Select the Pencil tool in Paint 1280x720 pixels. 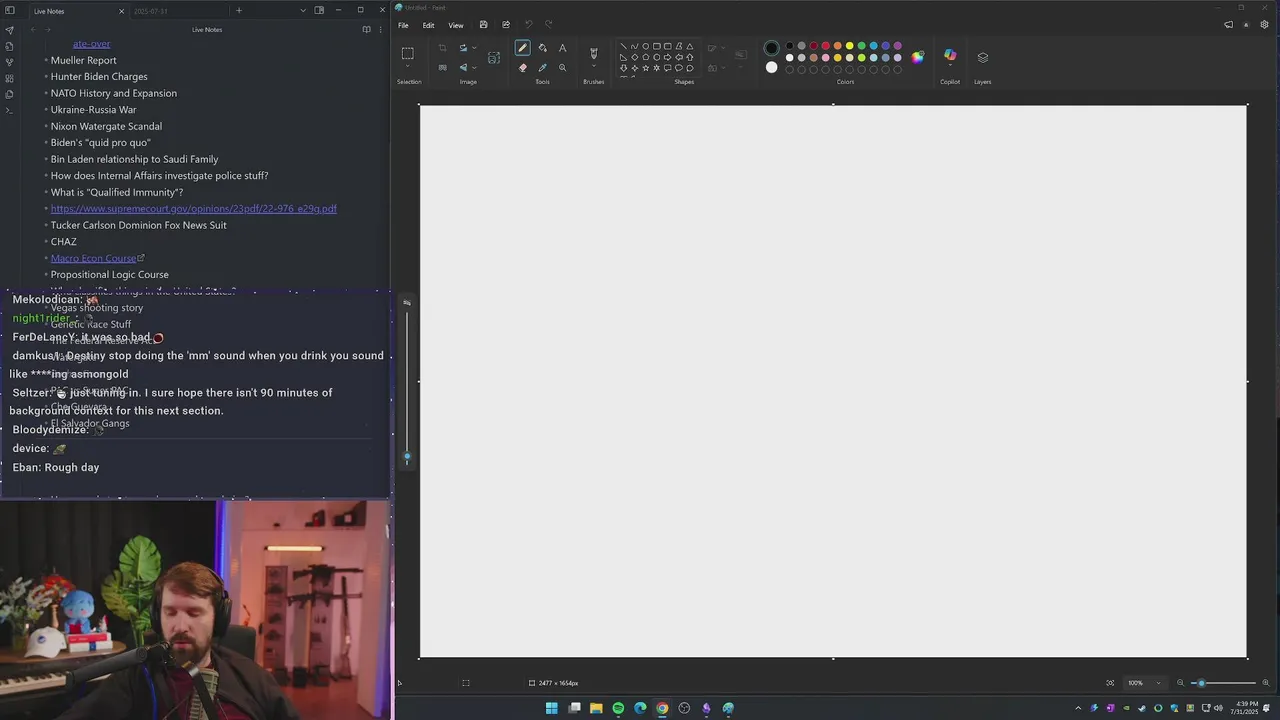coord(522,48)
